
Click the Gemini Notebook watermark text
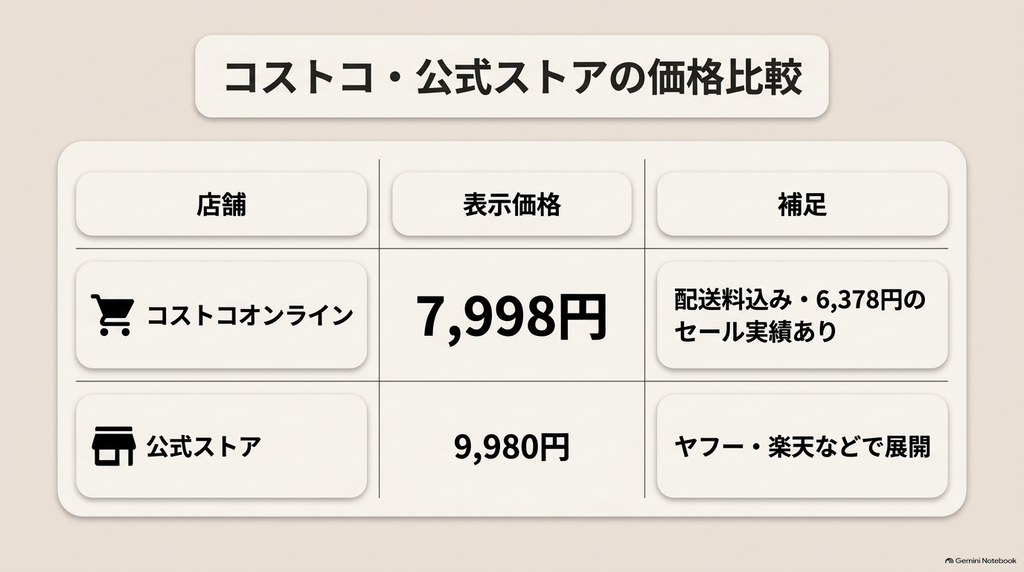pyautogui.click(x=986, y=561)
